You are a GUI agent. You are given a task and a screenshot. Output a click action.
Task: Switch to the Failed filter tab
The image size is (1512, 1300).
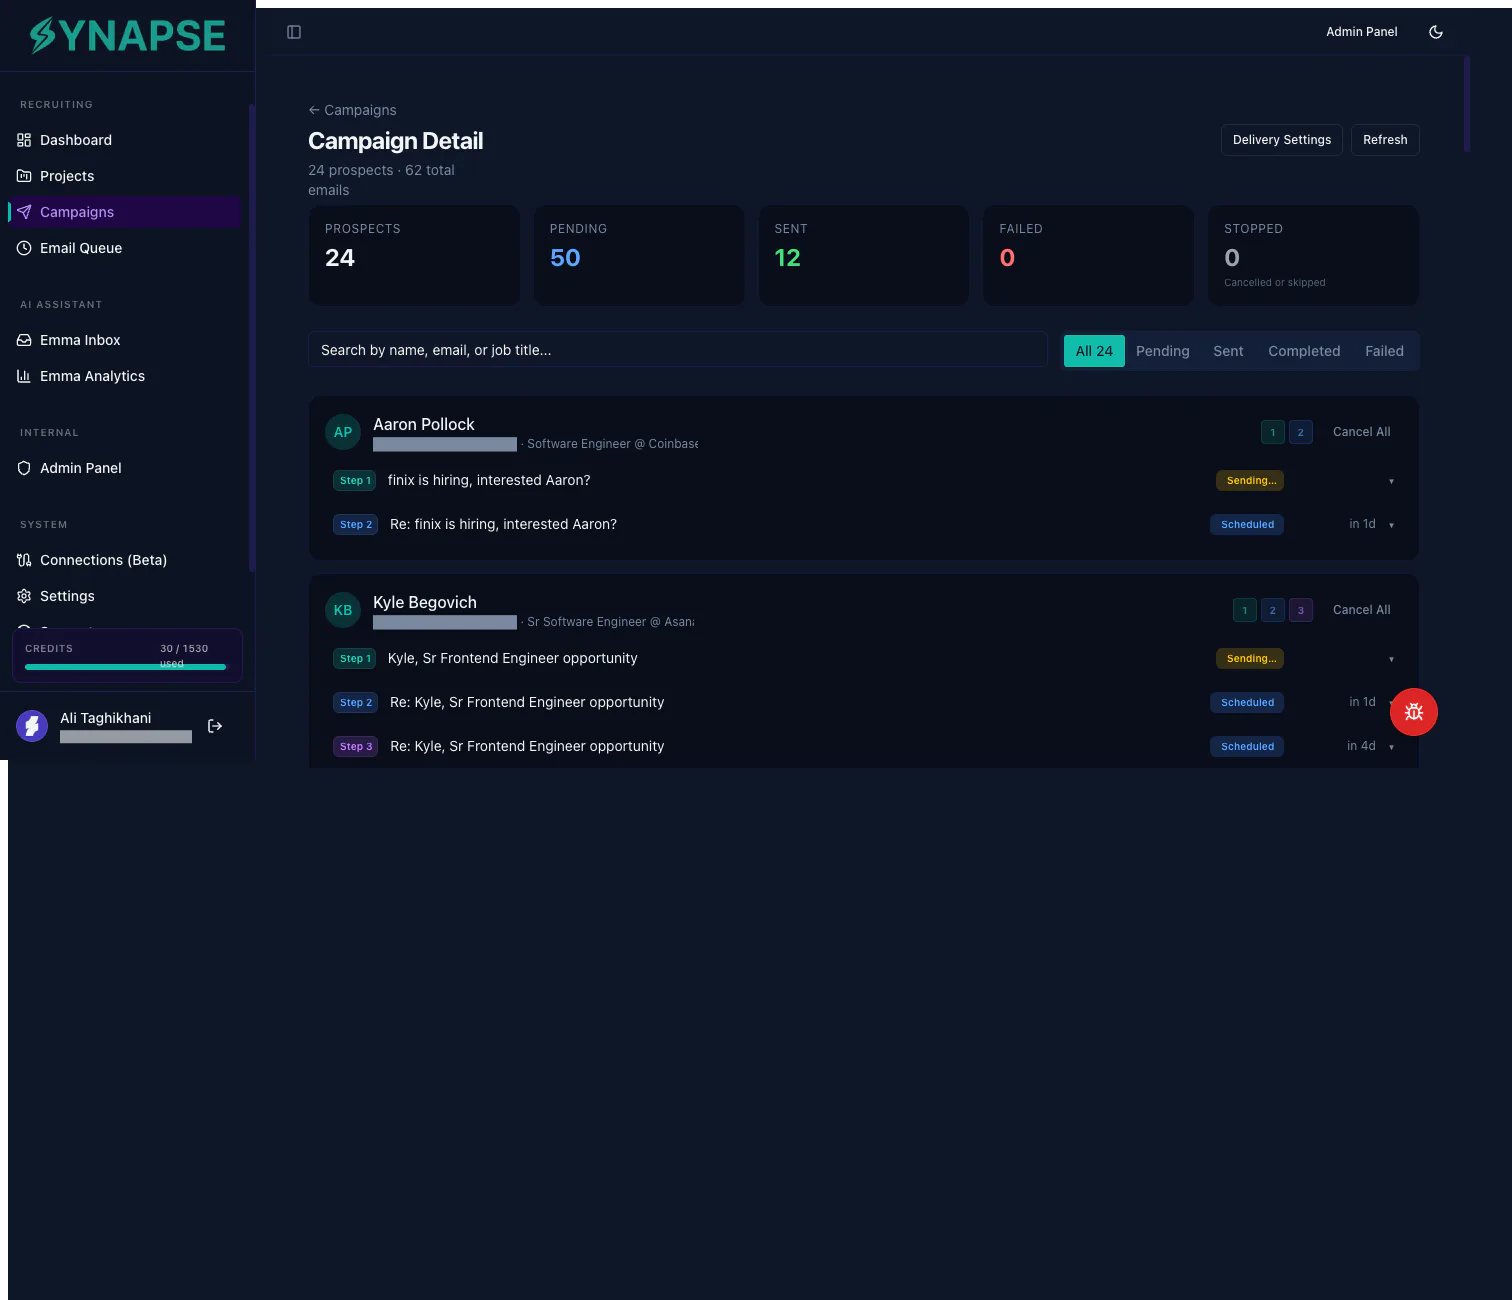tap(1384, 351)
